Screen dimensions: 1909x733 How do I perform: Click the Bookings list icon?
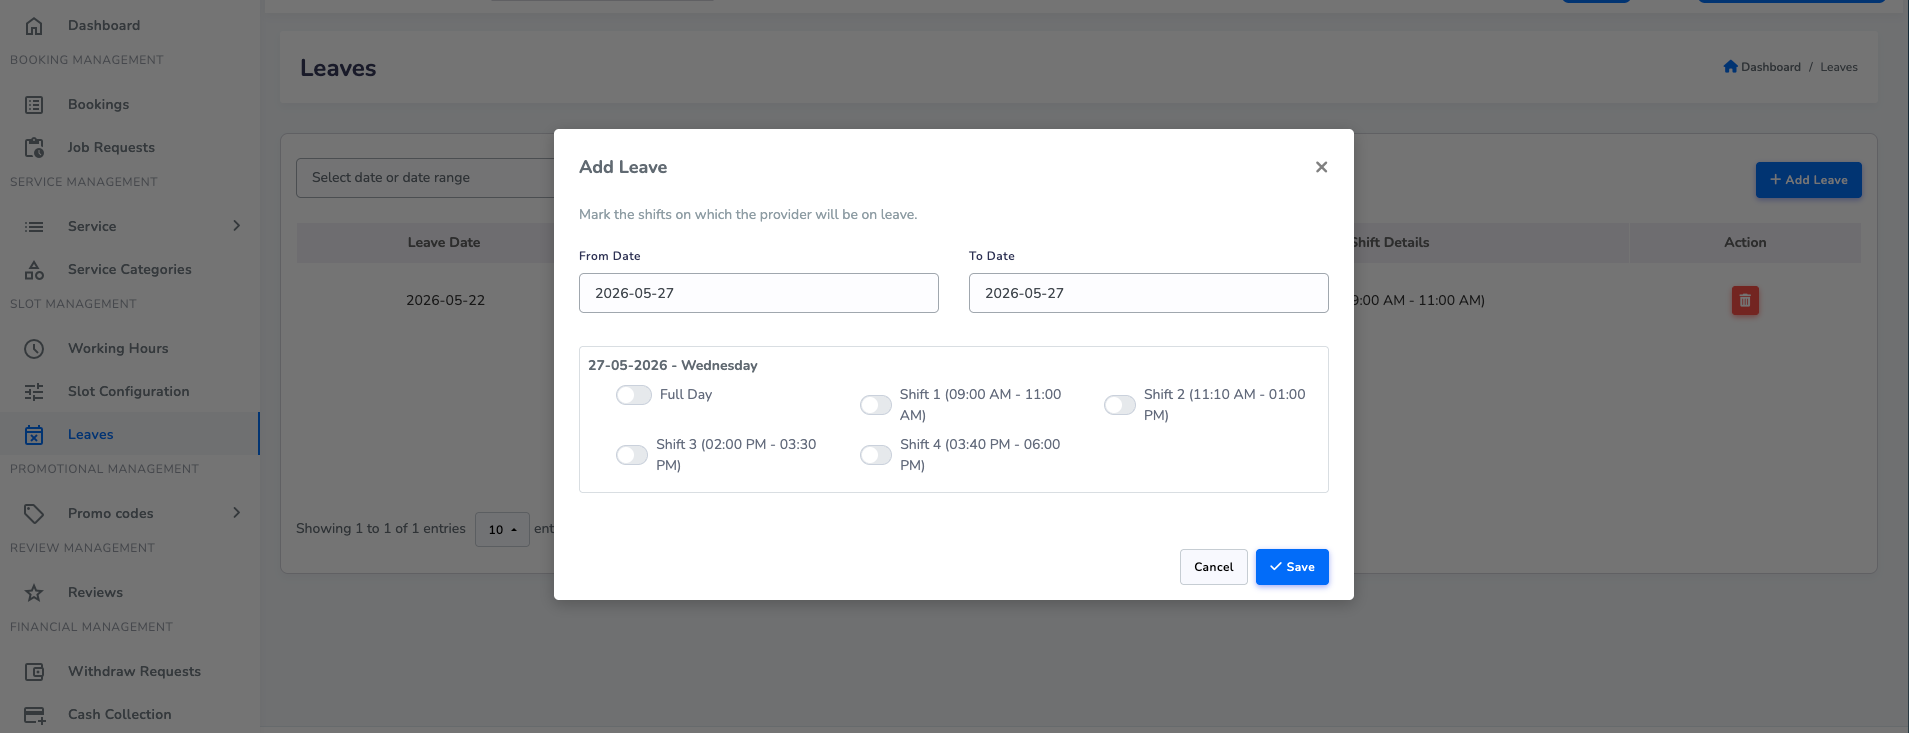click(x=34, y=105)
